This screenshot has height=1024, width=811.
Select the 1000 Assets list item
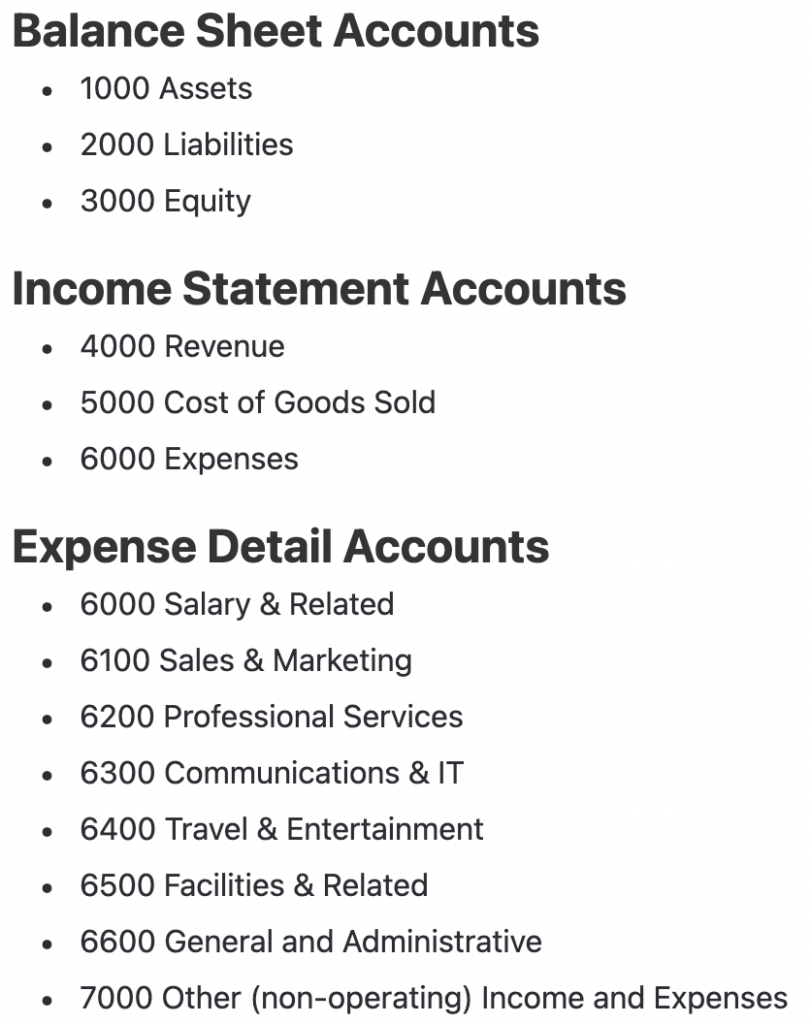(x=166, y=88)
